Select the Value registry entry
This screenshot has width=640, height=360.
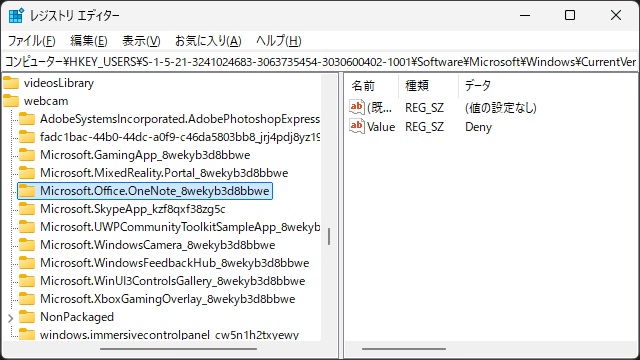coord(381,127)
